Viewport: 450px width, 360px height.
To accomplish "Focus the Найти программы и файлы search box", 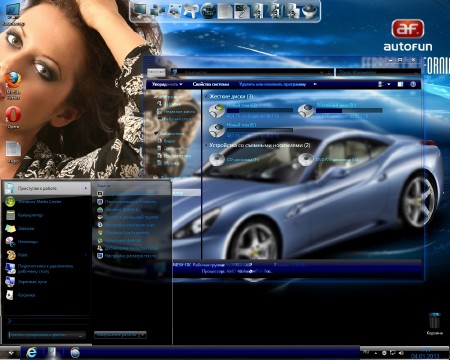I will (x=47, y=335).
